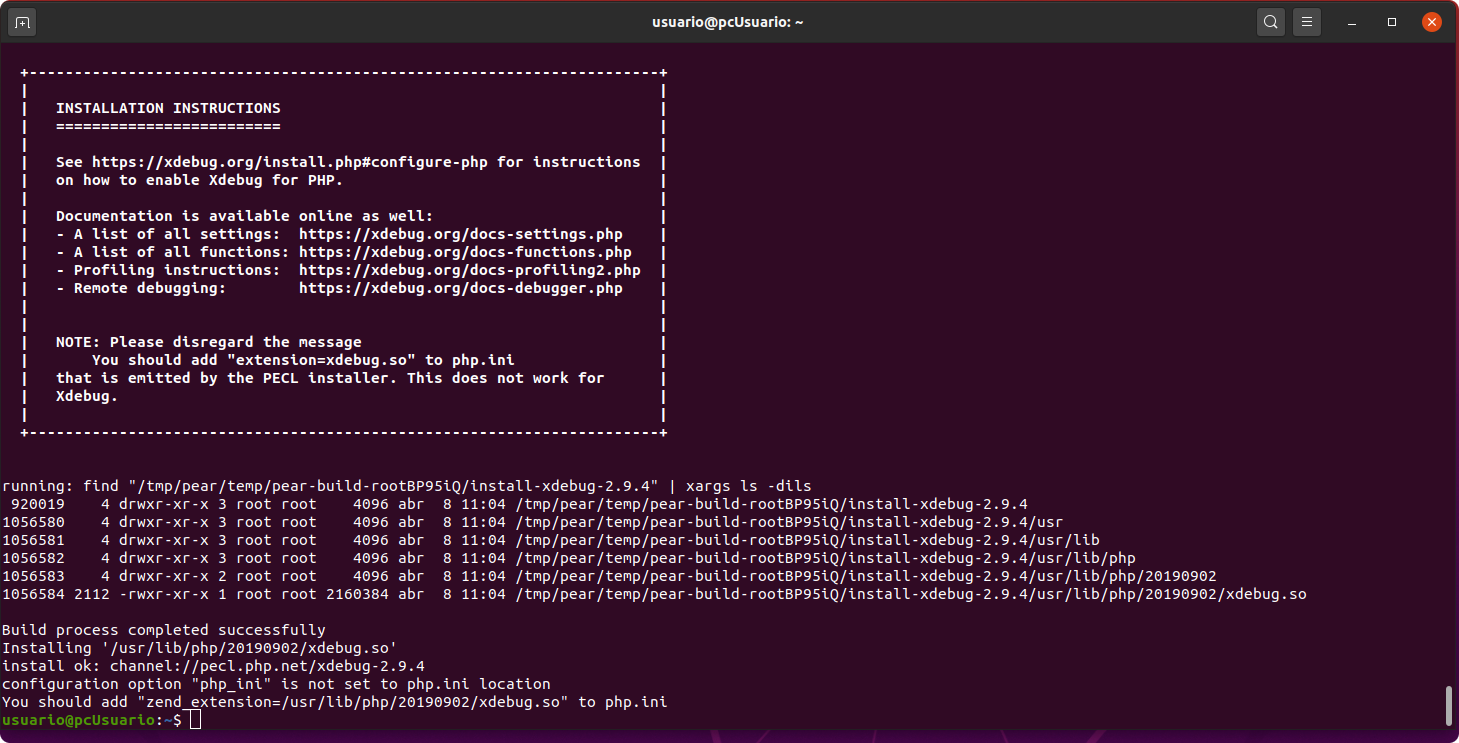The image size is (1459, 743).
Task: Click the terminal cursor after the prompt
Action: tap(195, 720)
